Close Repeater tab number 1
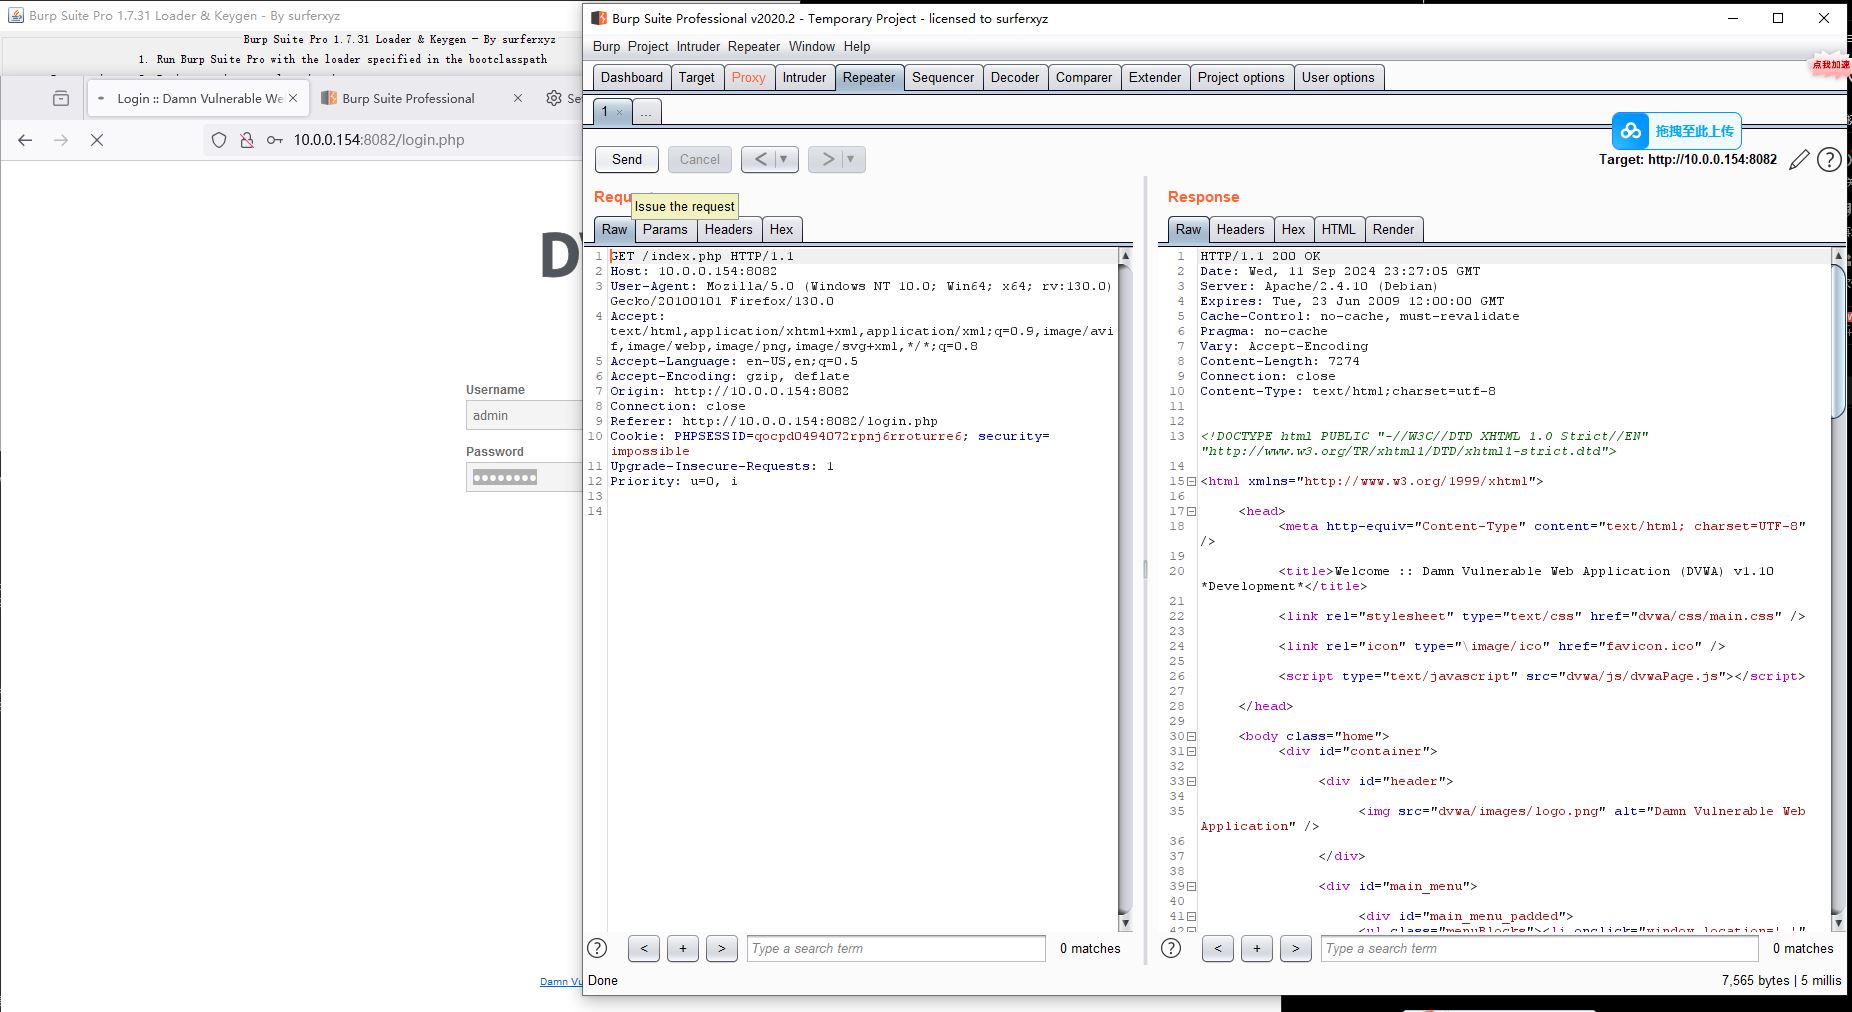1852x1012 pixels. (619, 112)
